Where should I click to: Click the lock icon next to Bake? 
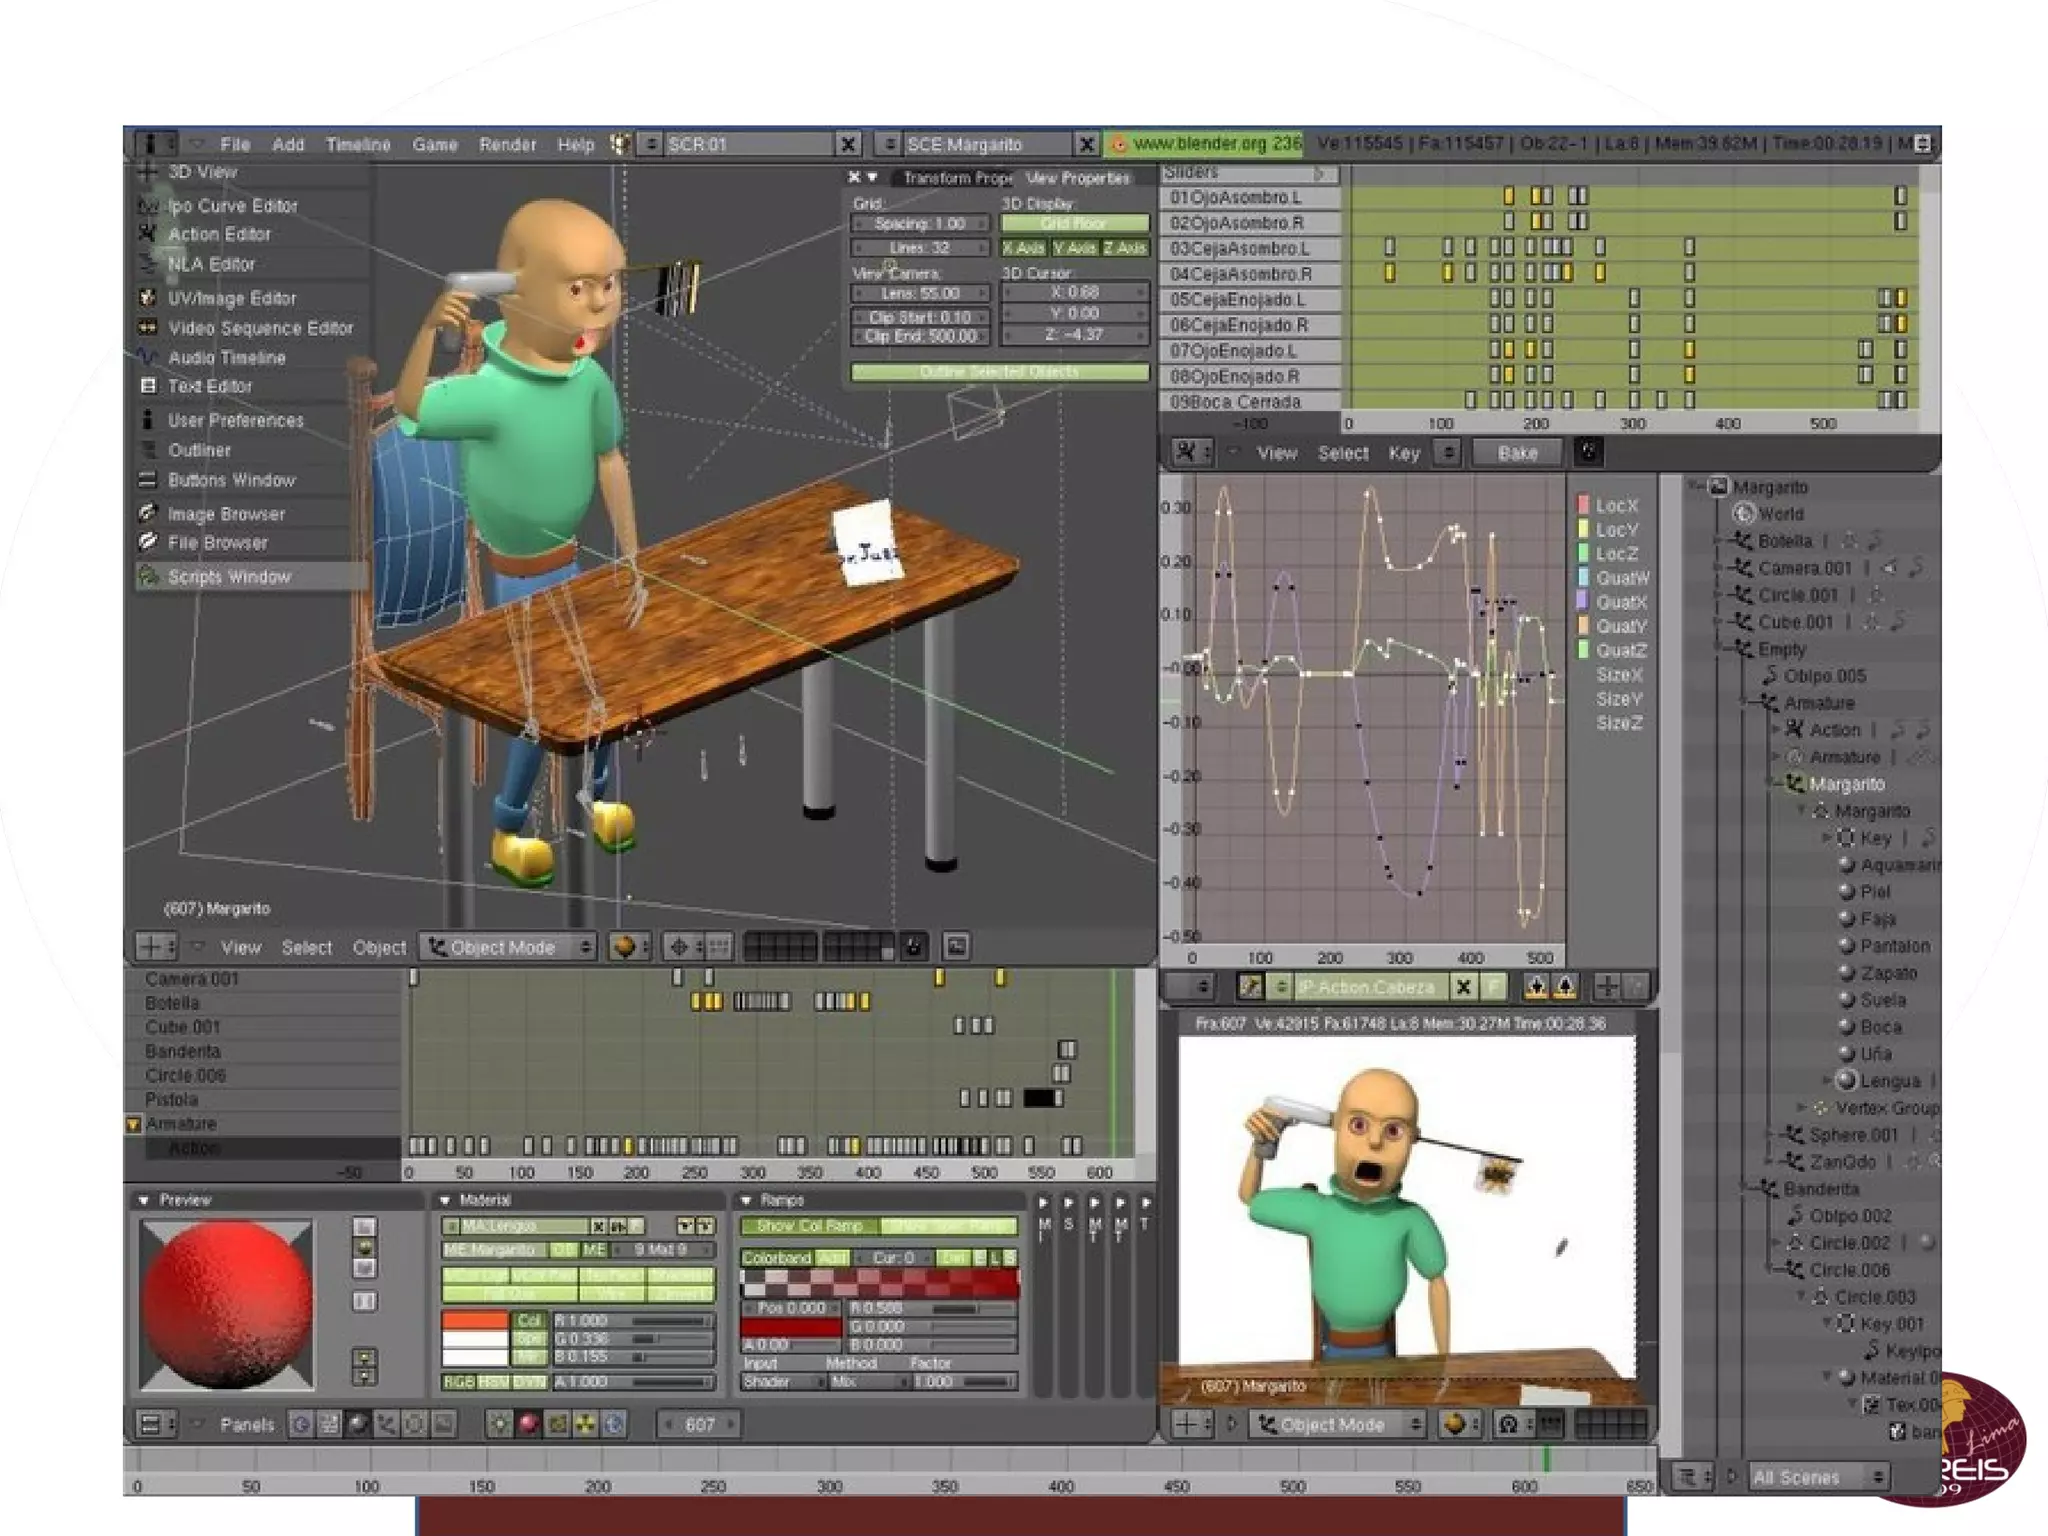(1588, 452)
